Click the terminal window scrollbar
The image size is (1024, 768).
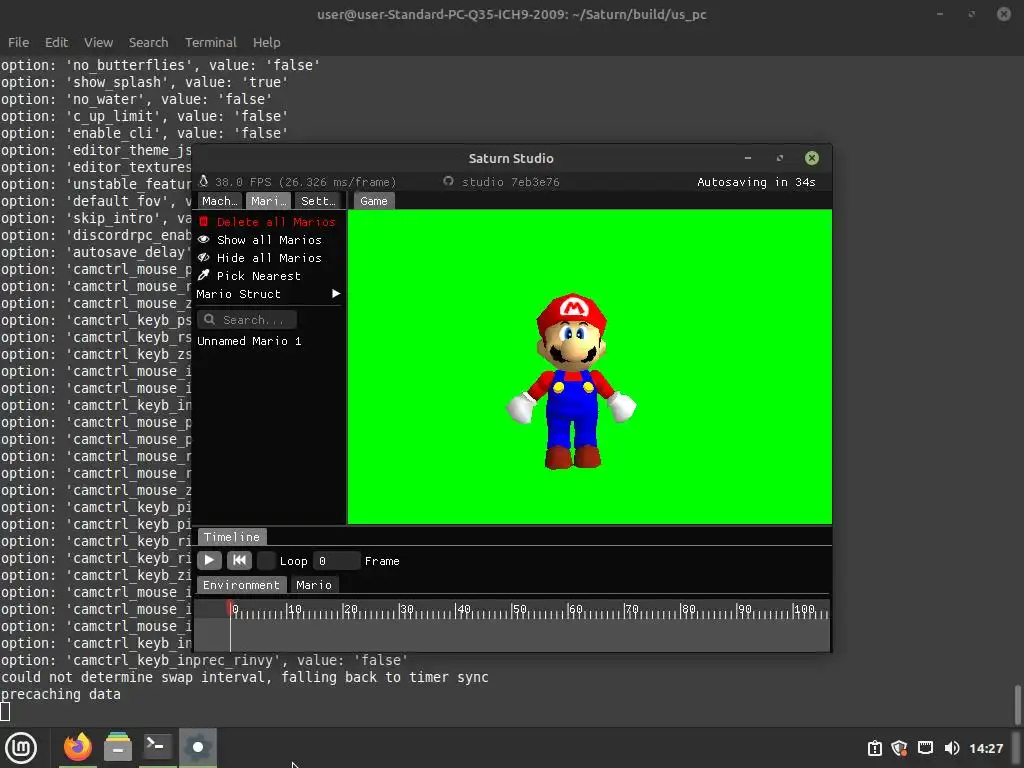[1017, 705]
